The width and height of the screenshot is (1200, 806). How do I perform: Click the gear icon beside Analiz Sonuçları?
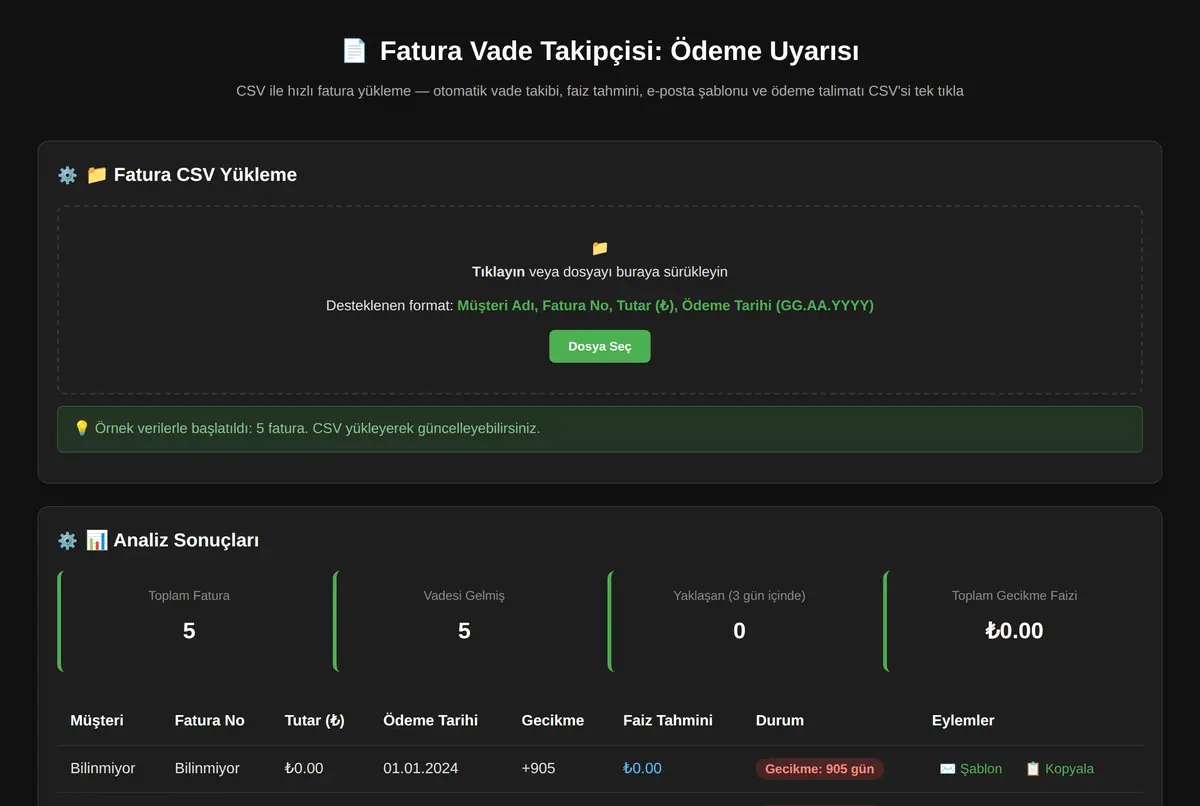pyautogui.click(x=67, y=541)
